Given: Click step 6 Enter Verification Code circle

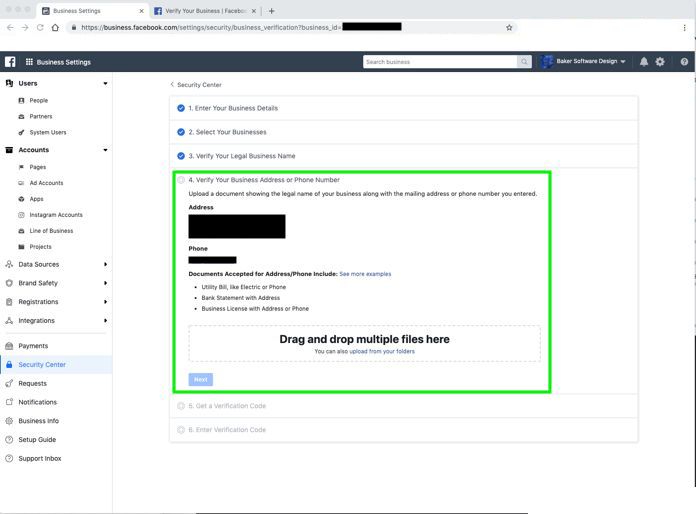Looking at the screenshot, I should [x=181, y=430].
